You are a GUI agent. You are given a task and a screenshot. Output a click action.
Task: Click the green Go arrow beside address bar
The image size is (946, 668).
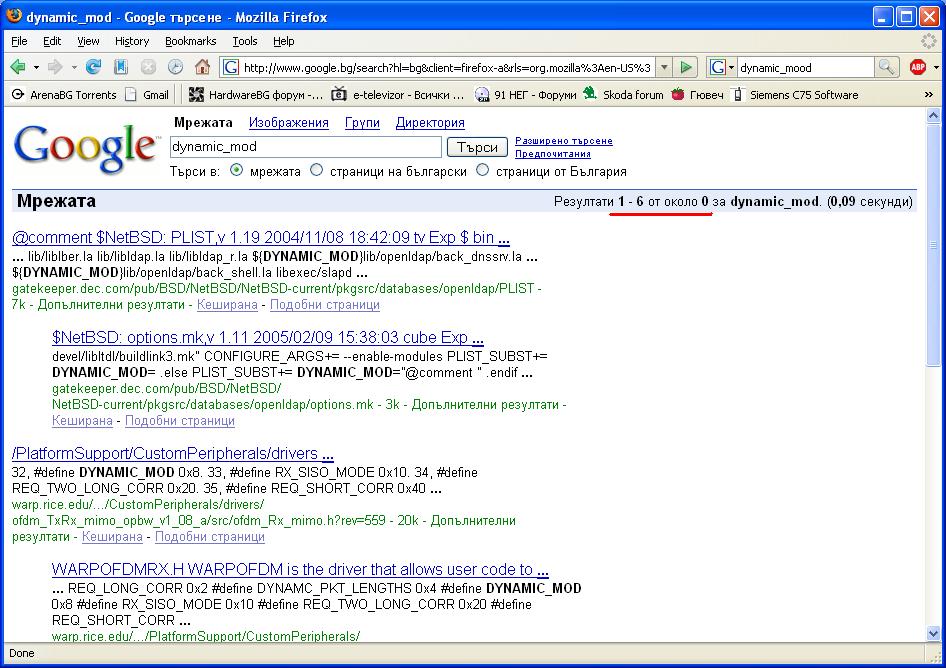coord(685,68)
